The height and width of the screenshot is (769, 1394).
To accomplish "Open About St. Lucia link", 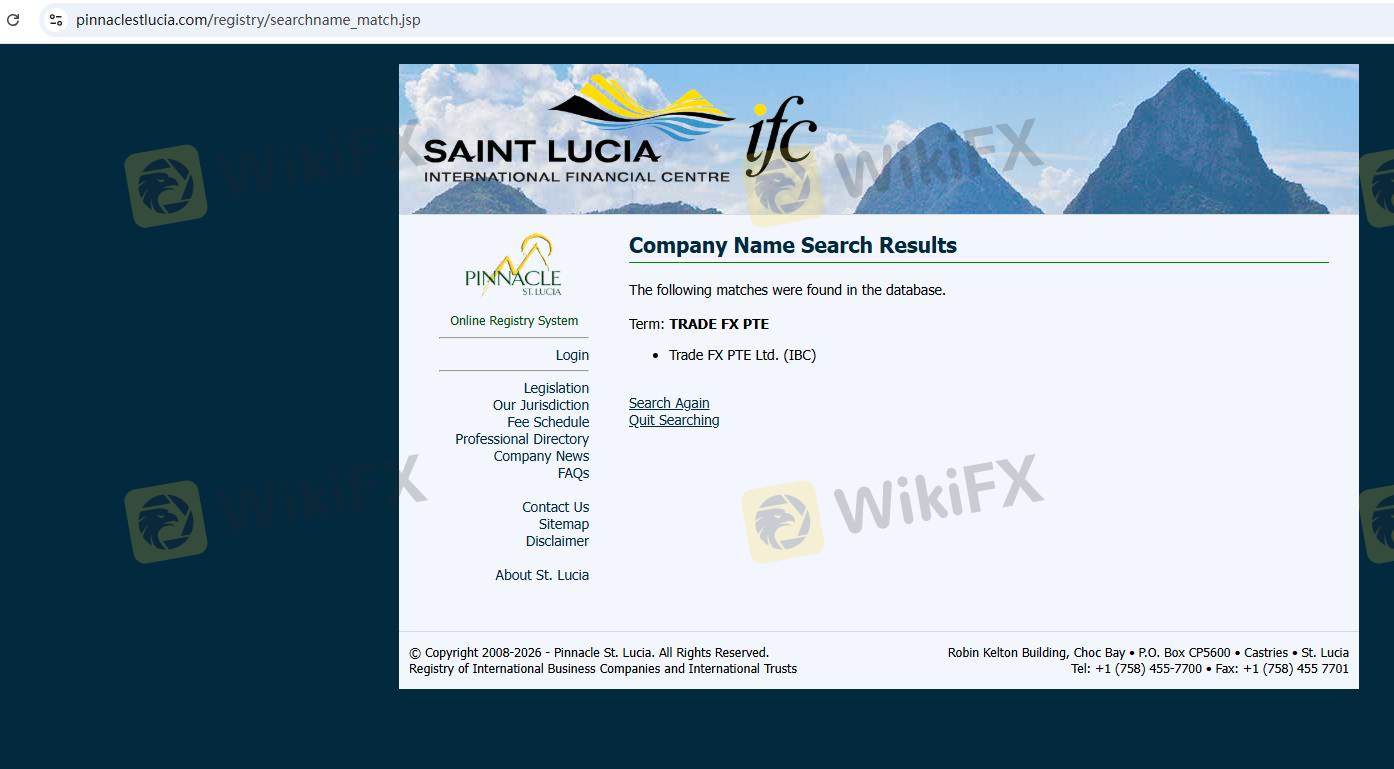I will click(542, 575).
